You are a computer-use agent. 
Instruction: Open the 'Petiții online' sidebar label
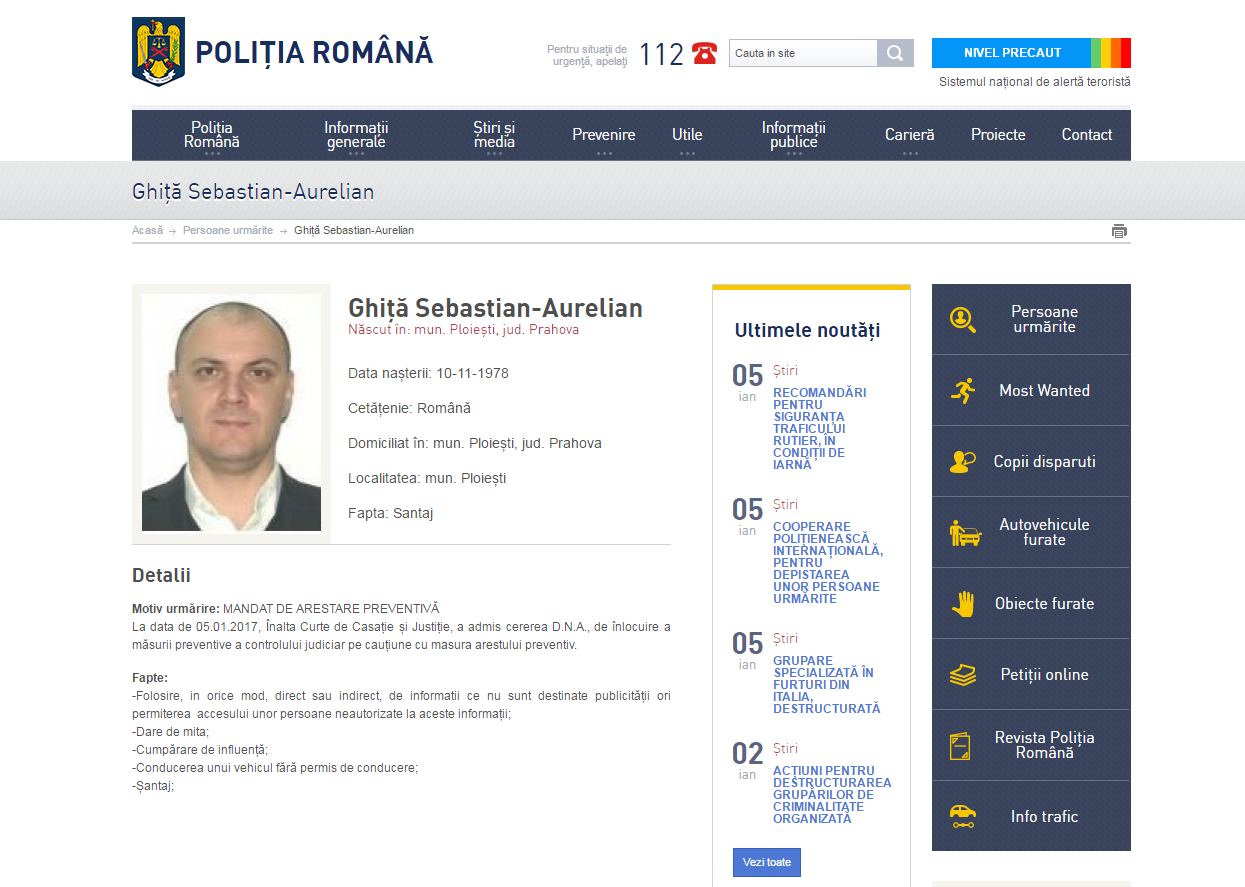1044,675
